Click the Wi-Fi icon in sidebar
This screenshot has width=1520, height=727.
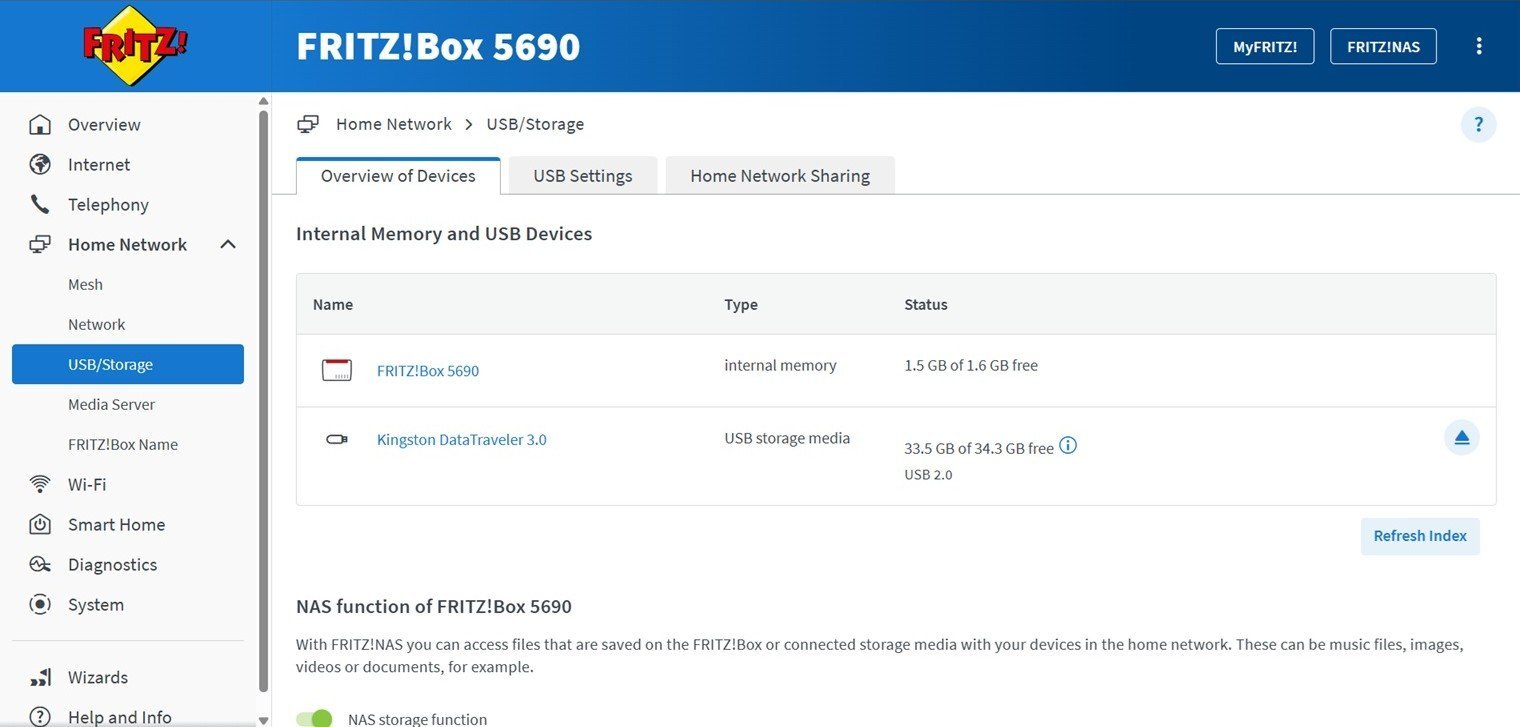click(40, 485)
